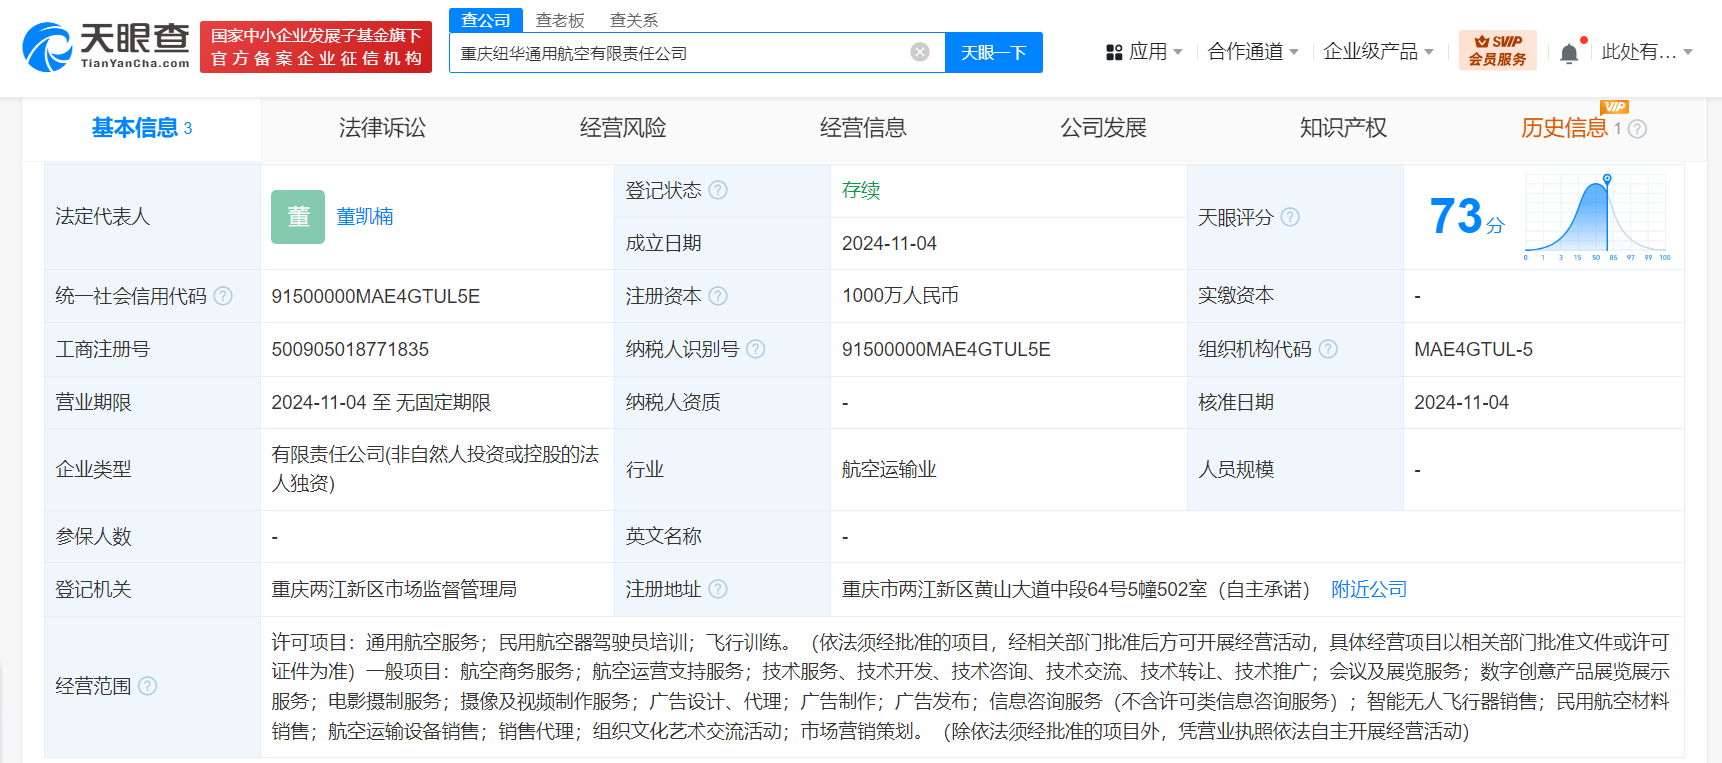Image resolution: width=1722 pixels, height=763 pixels.
Task: Click the 航空运输业 industry value
Action: pos(889,469)
